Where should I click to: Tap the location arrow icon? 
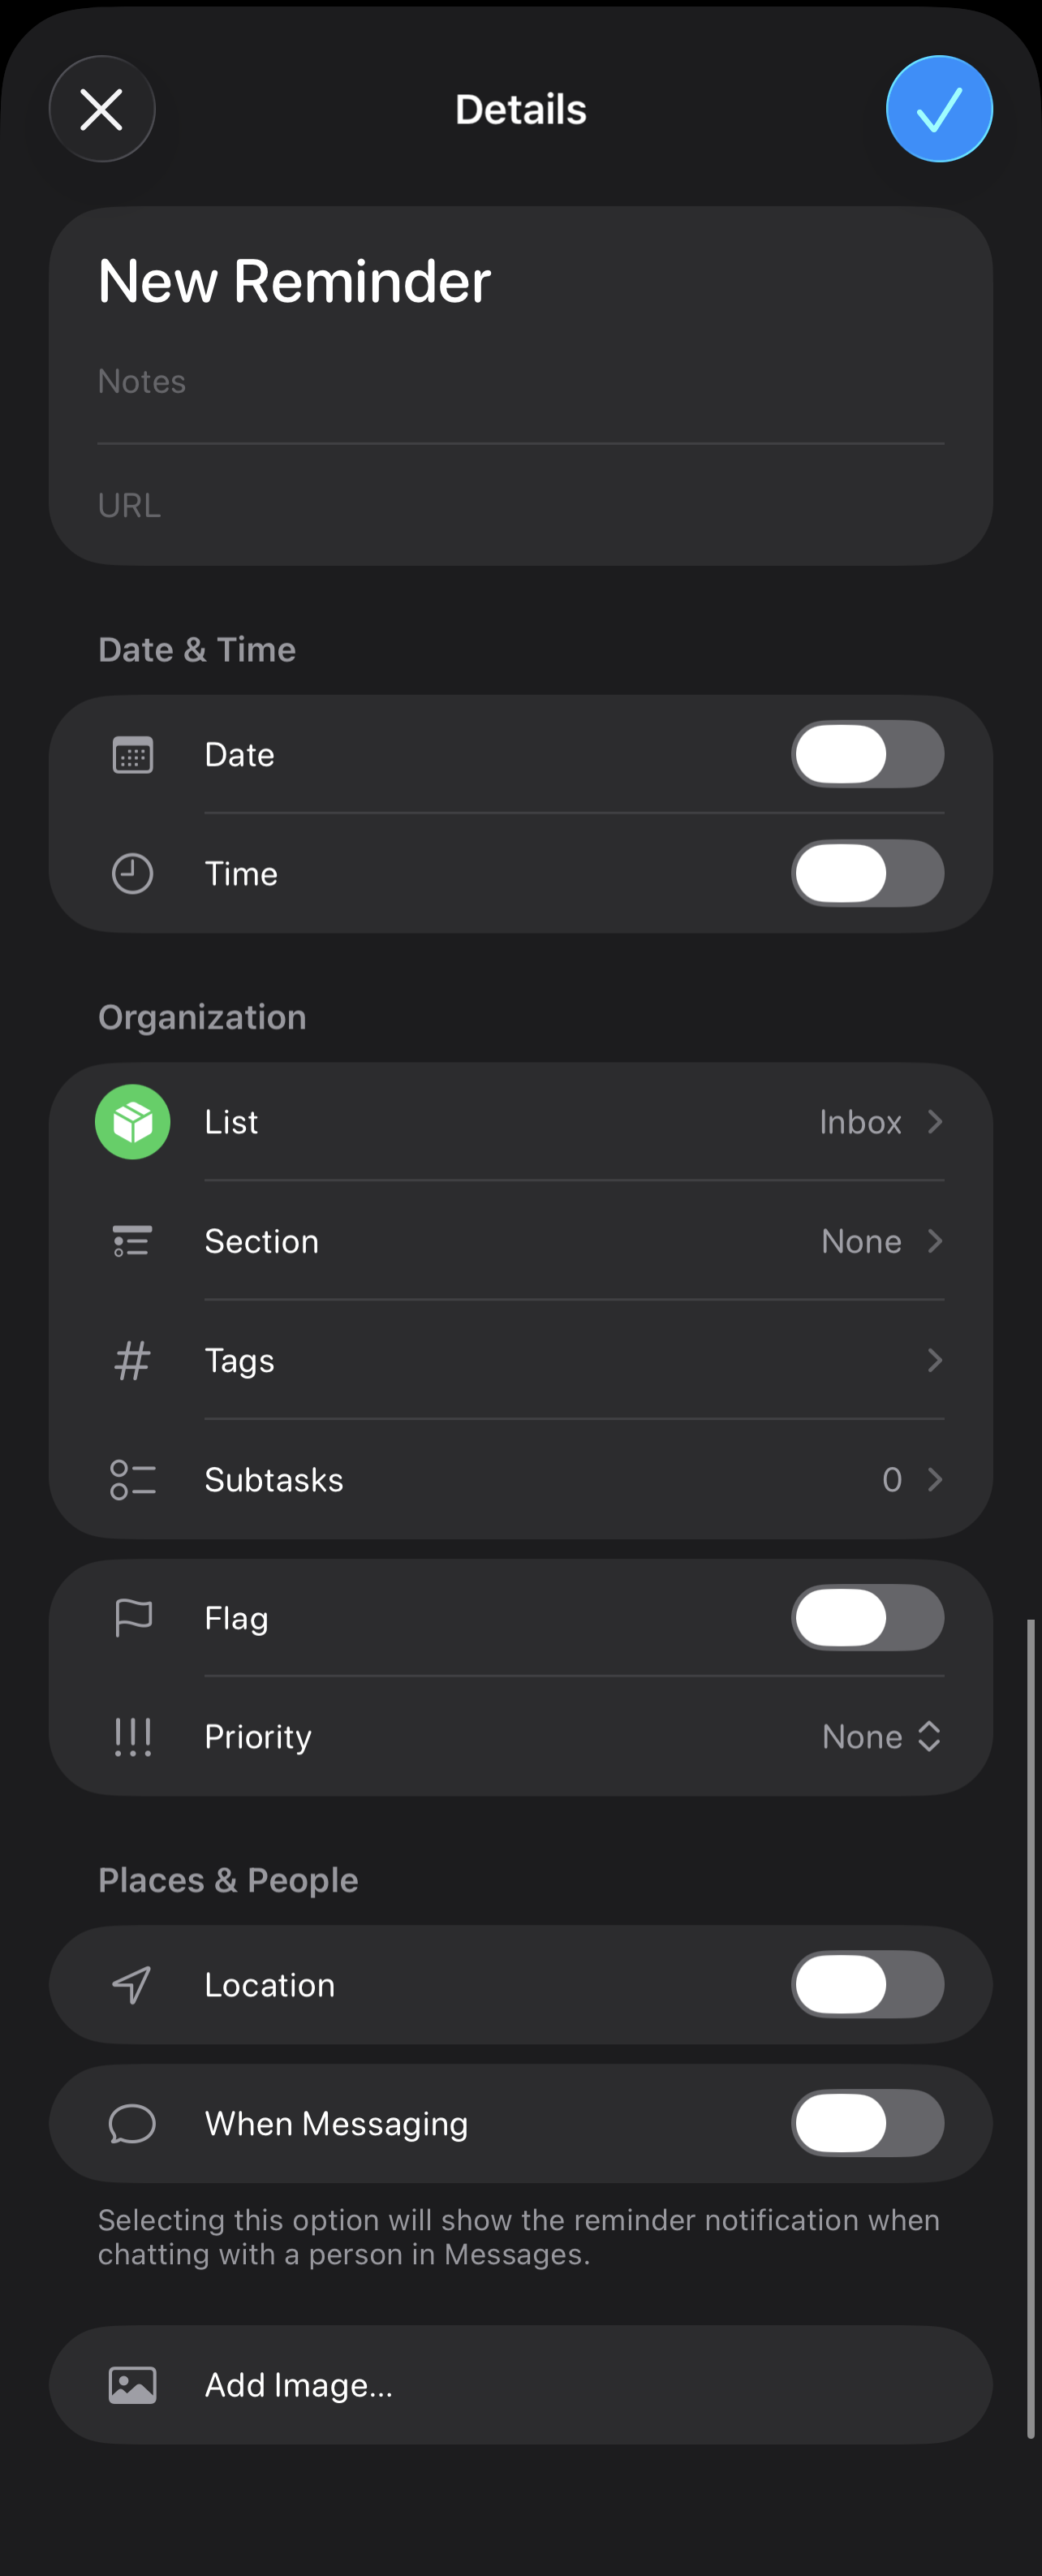tap(132, 1985)
